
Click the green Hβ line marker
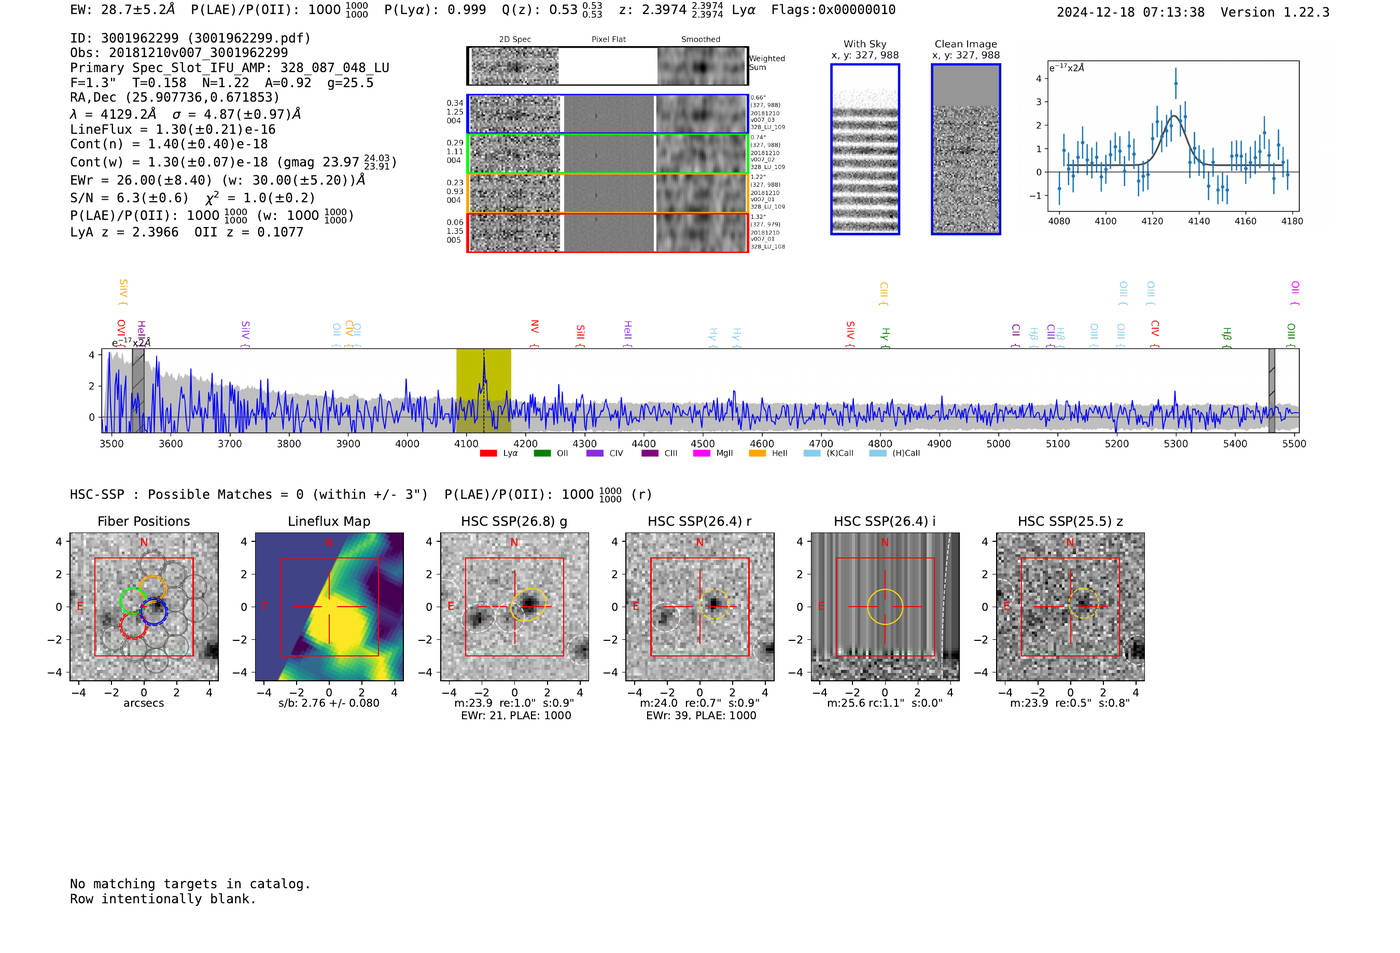(x=1227, y=336)
